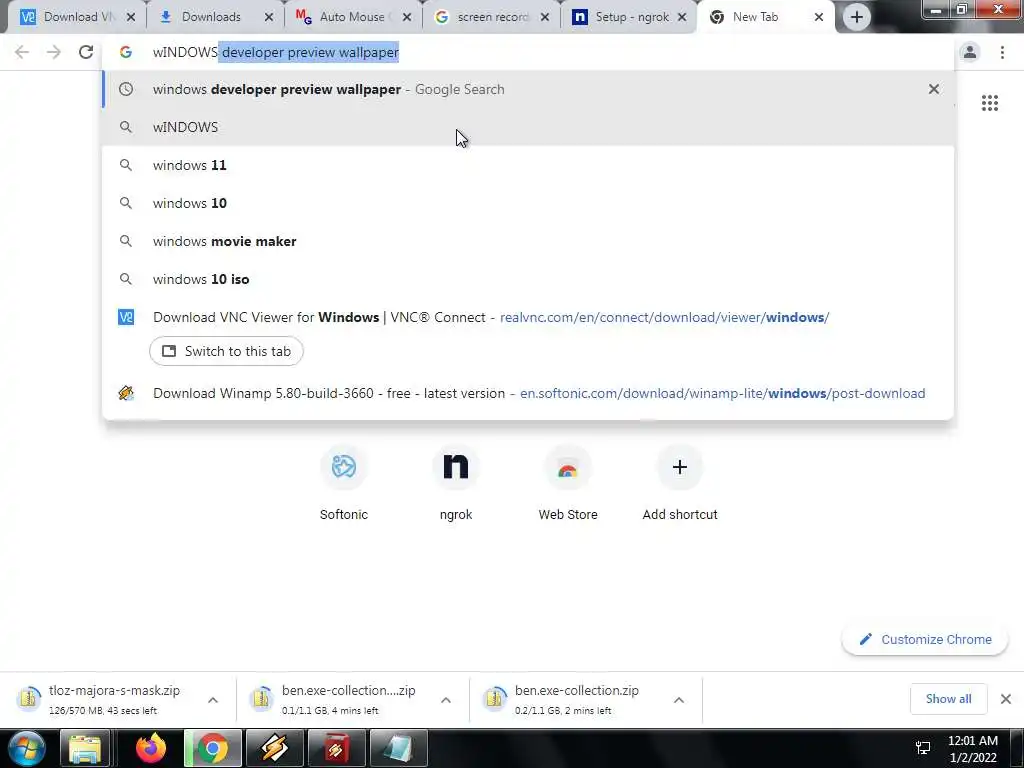
Task: Open the Chrome profile avatar icon
Action: click(x=970, y=52)
